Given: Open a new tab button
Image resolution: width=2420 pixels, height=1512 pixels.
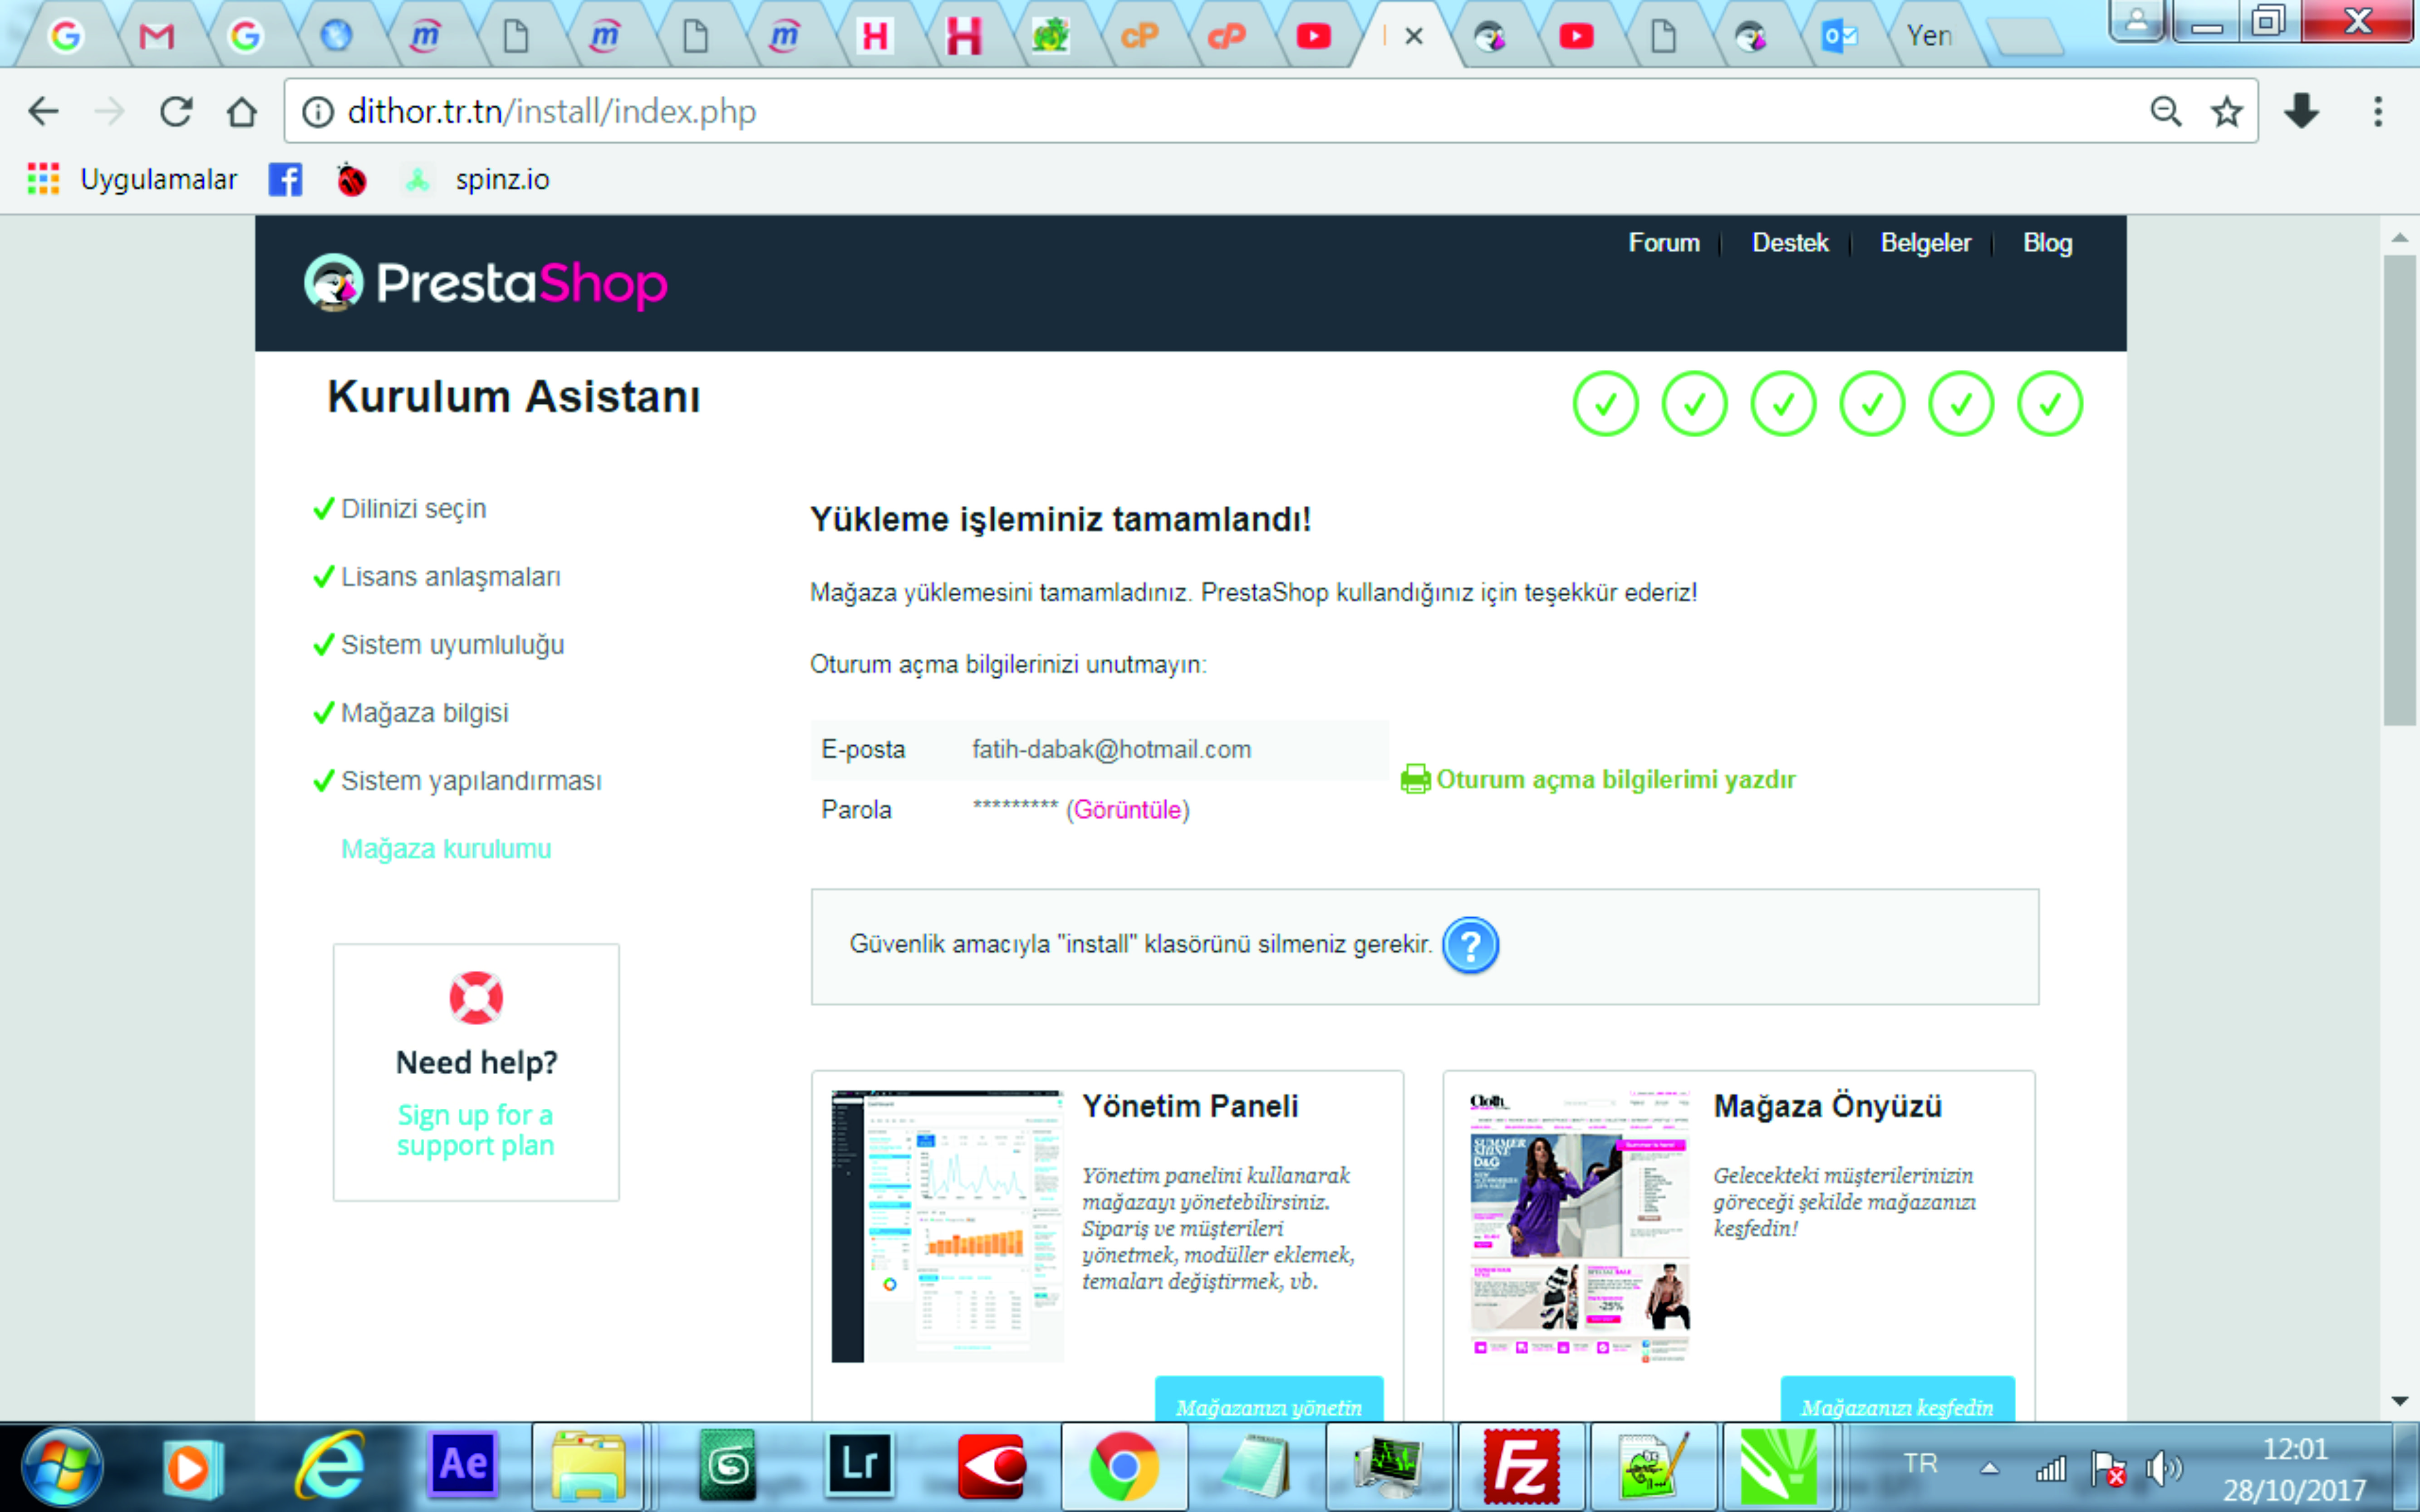Looking at the screenshot, I should (2026, 38).
